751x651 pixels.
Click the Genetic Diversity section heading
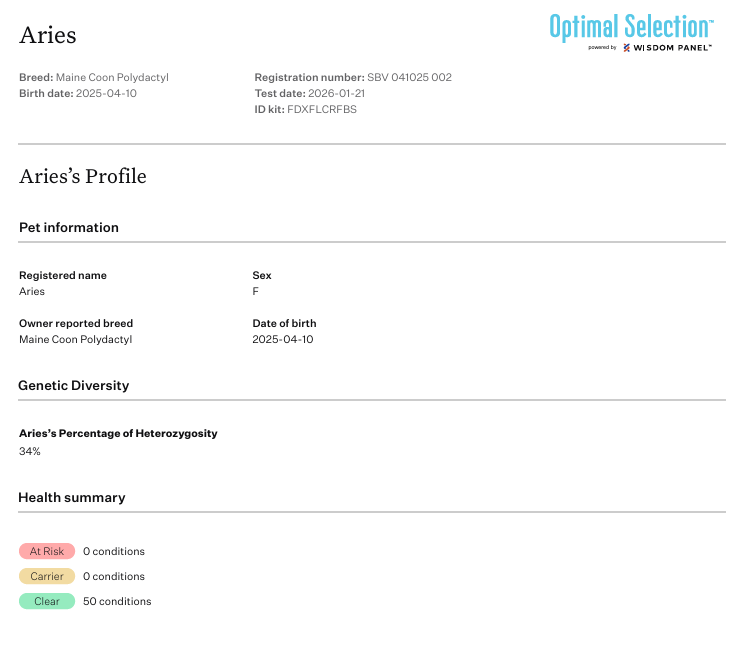click(x=74, y=386)
